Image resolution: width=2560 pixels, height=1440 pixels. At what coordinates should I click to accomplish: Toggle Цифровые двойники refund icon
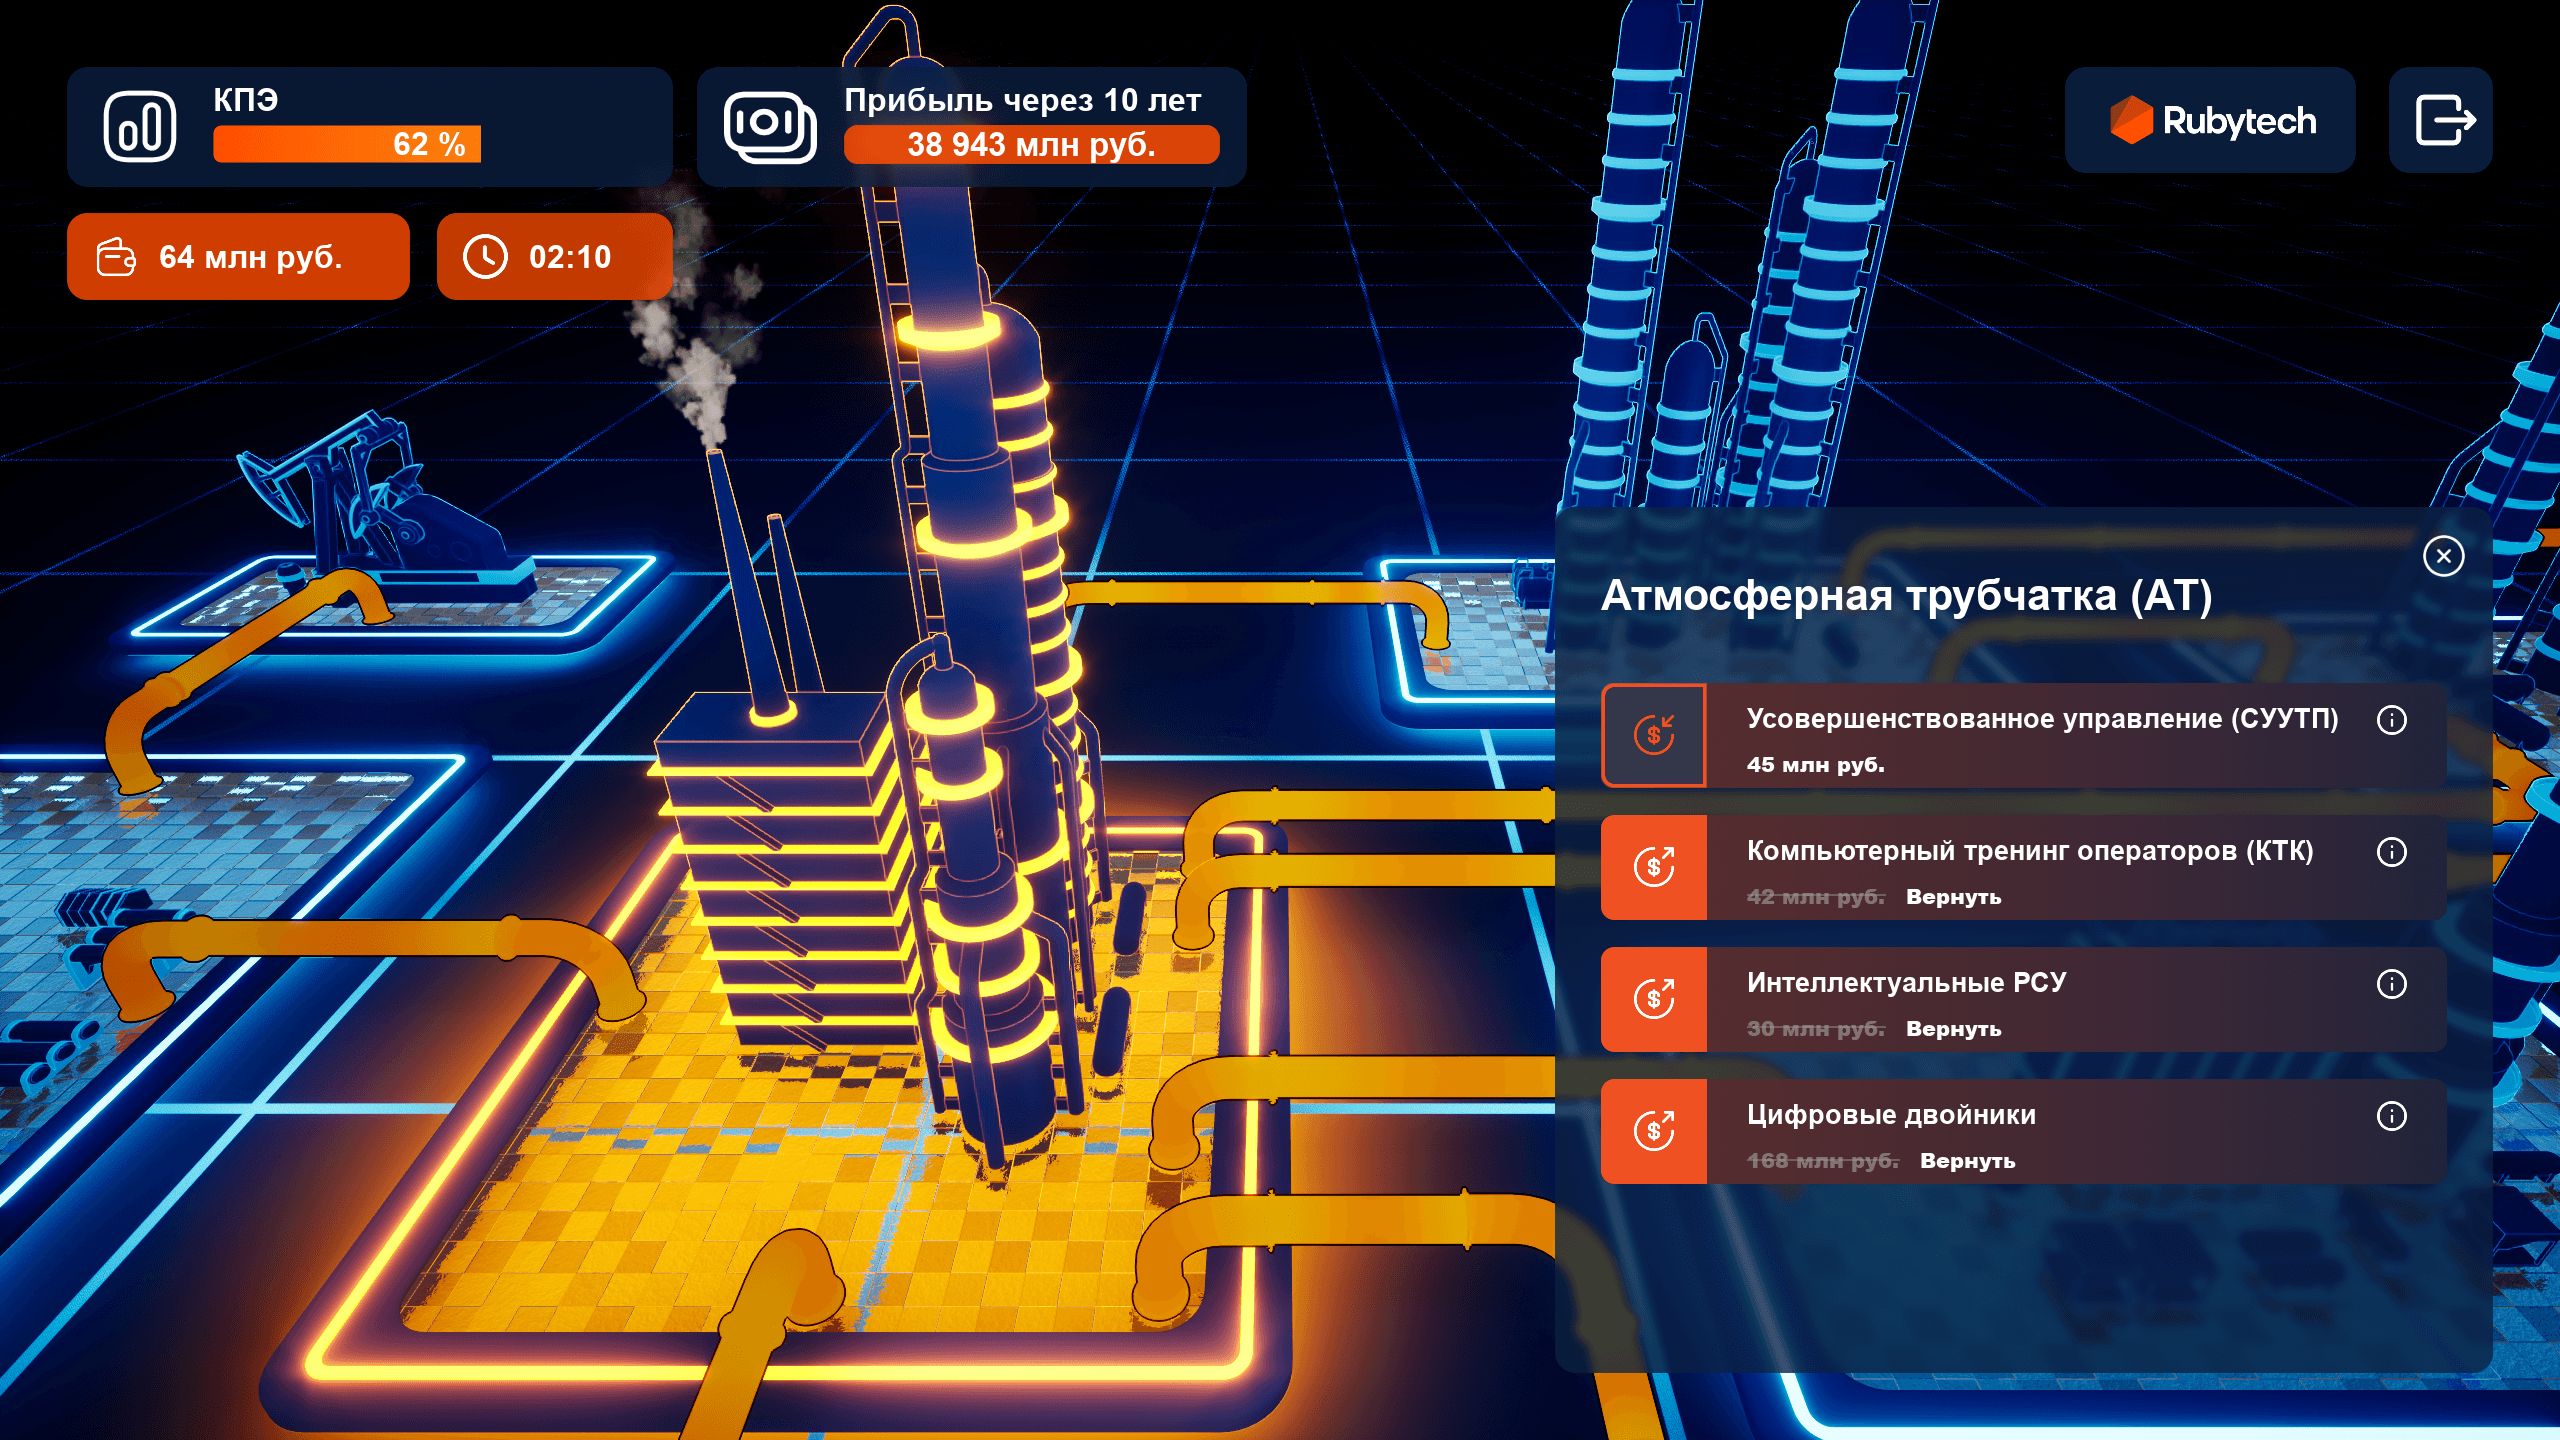[x=1654, y=1132]
